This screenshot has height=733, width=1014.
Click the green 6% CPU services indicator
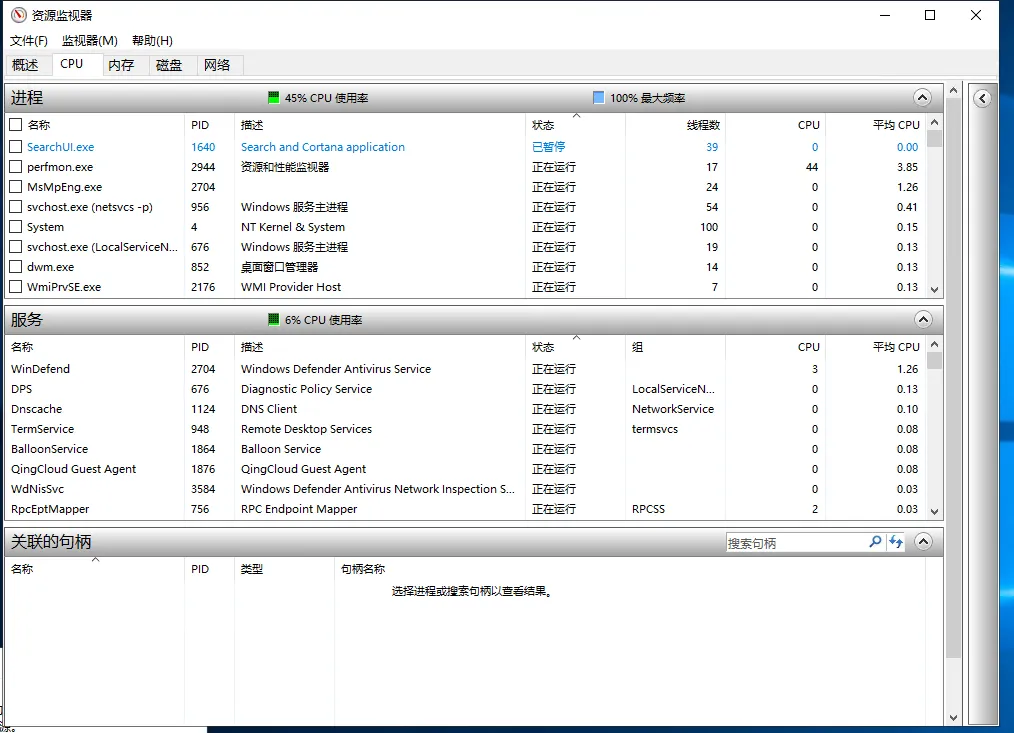274,320
